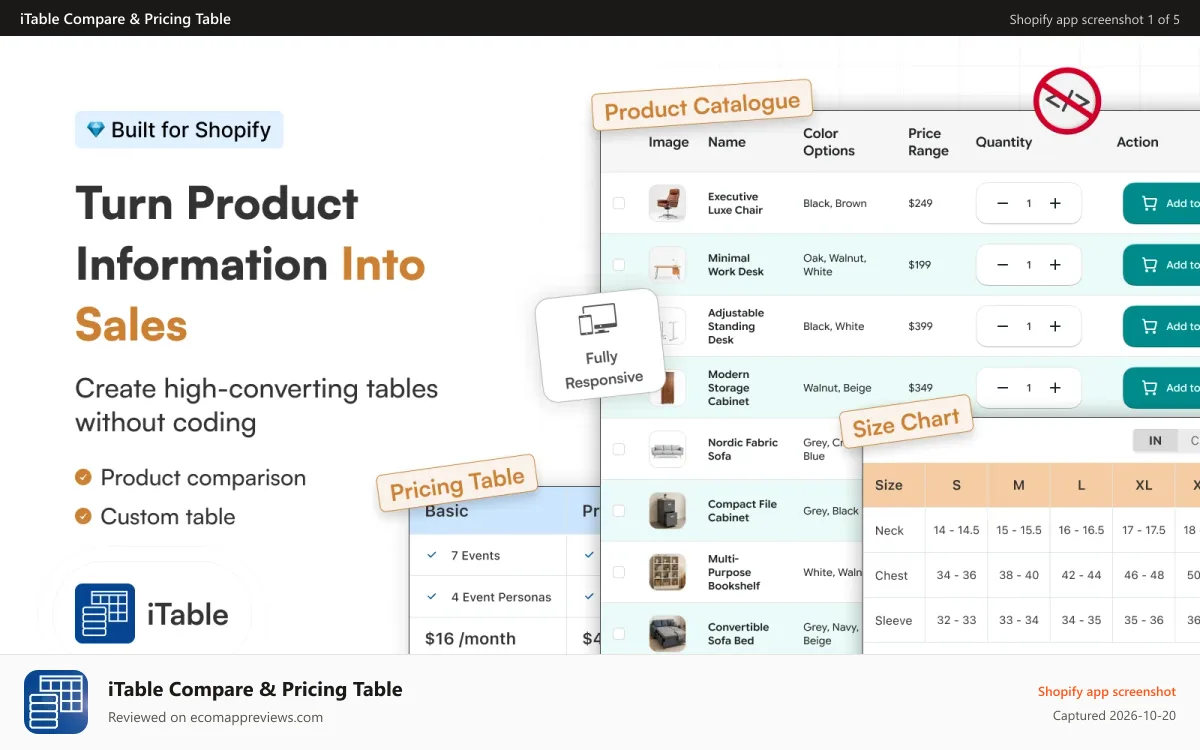Switch size chart units to IN
1200x750 pixels.
tap(1155, 440)
